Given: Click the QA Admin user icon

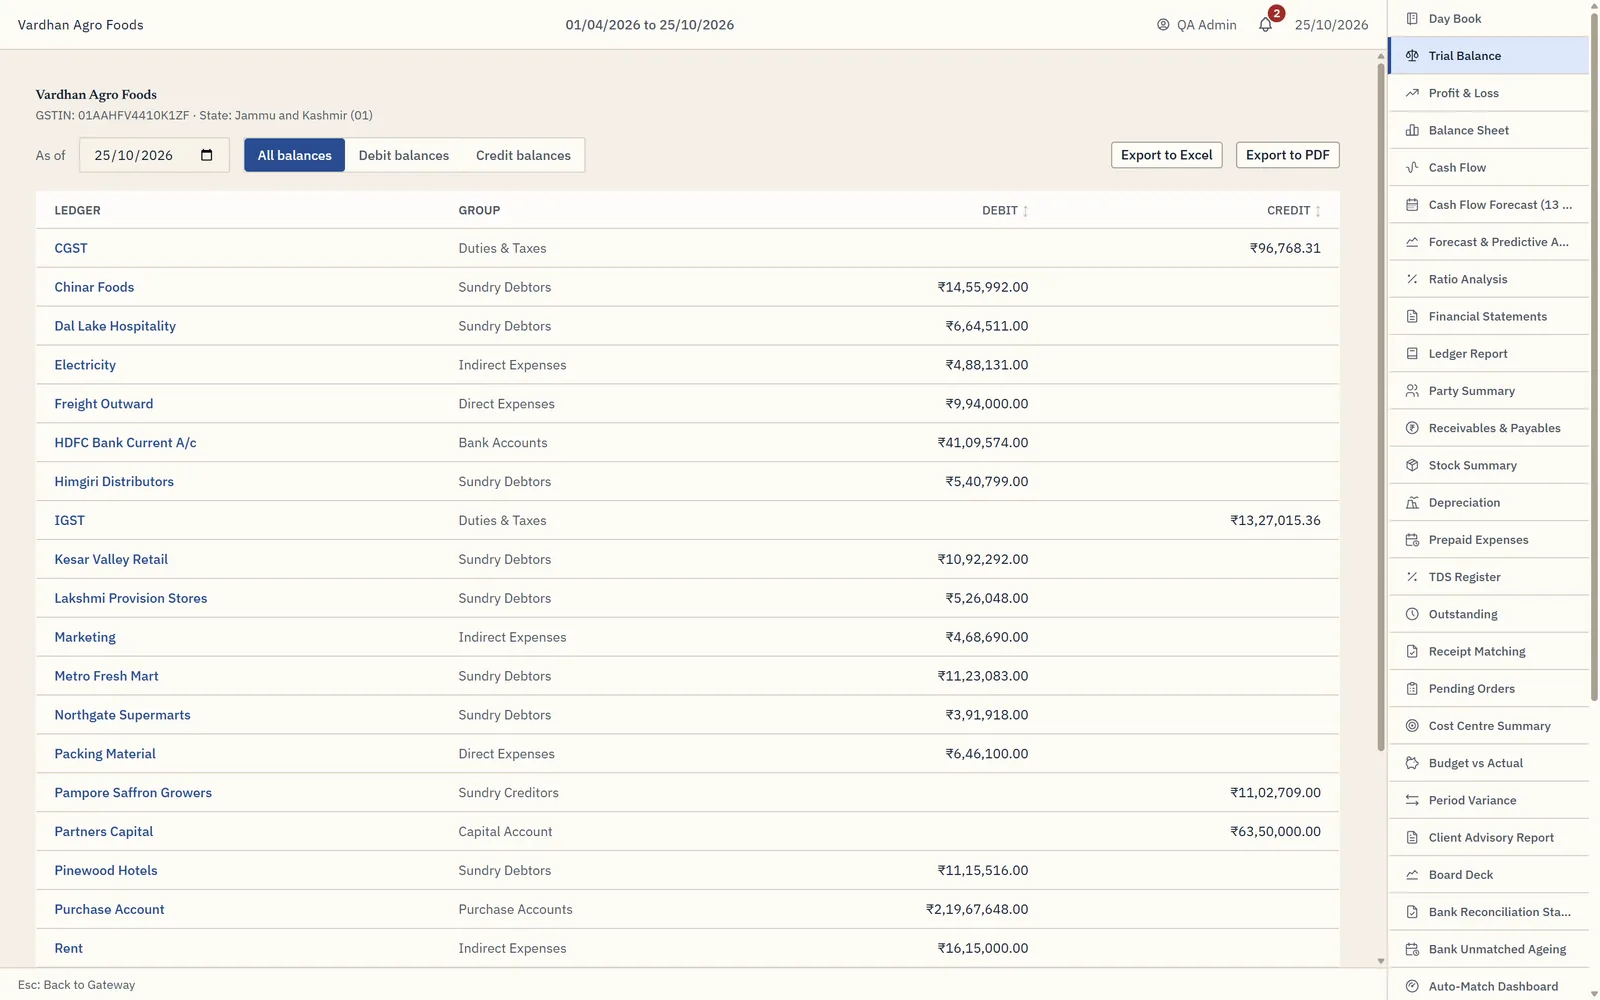Looking at the screenshot, I should 1163,25.
